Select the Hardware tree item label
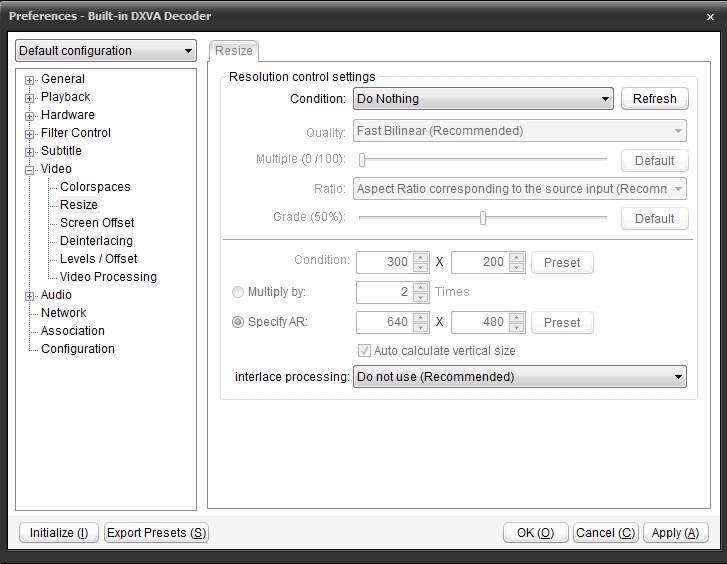The height and width of the screenshot is (564, 727). tap(68, 115)
